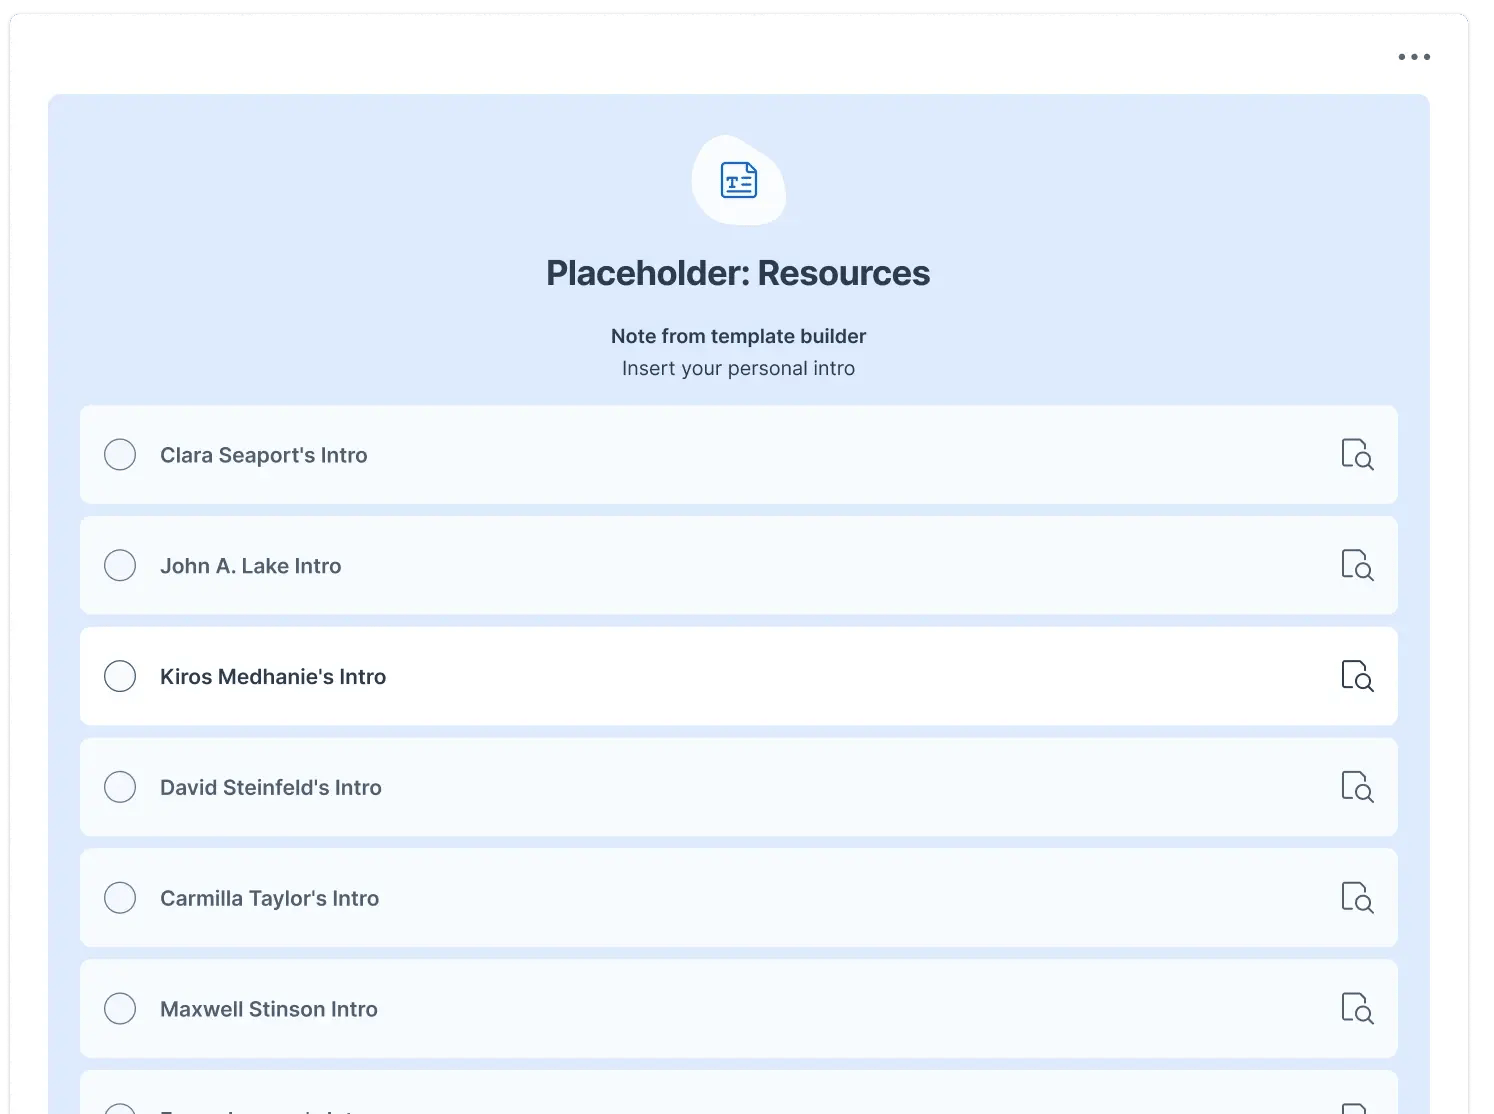Preview Clara Seaport's Intro document

(1357, 454)
